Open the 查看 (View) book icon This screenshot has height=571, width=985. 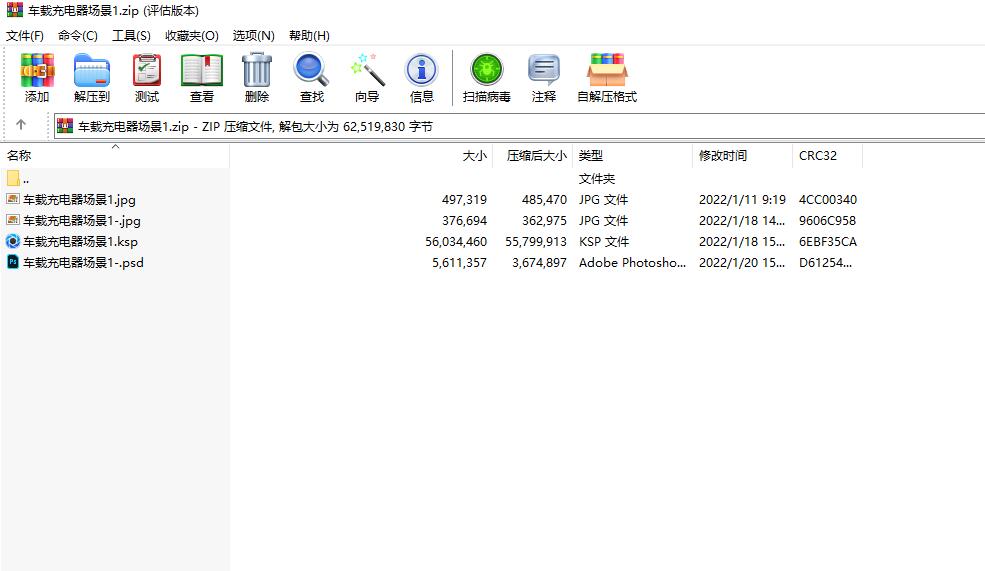coord(202,78)
